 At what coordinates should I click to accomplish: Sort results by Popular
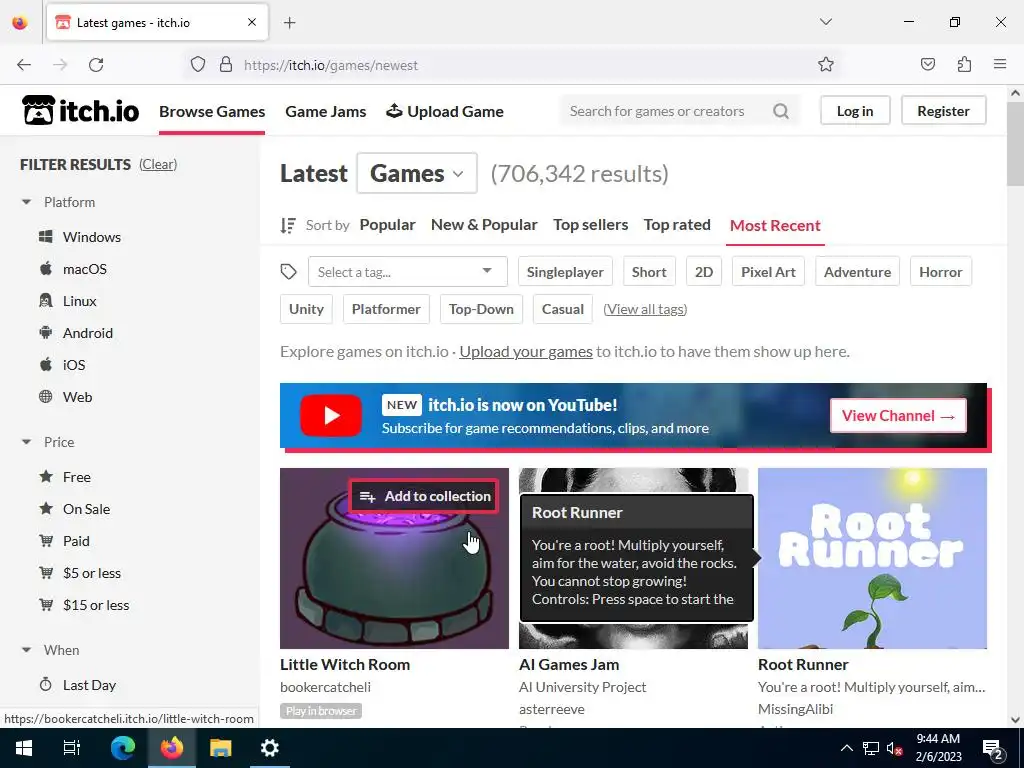click(387, 225)
